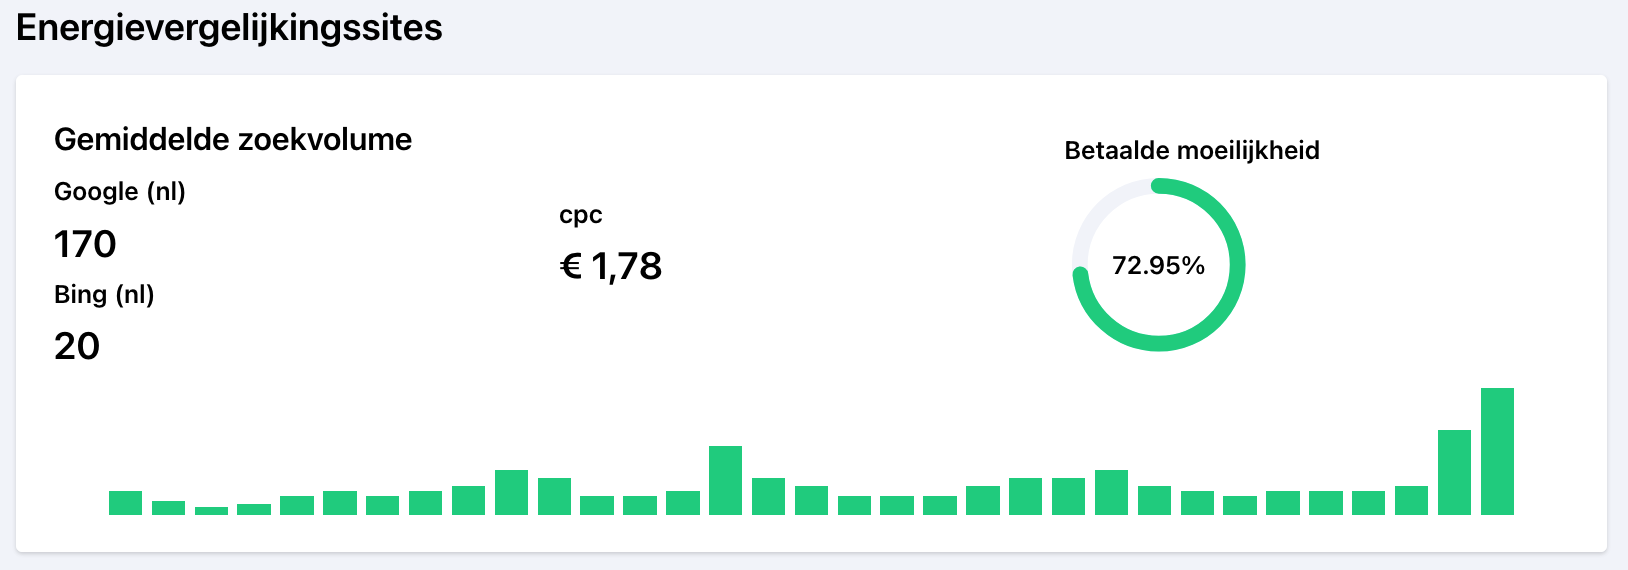Click the Energievergelijkingssites page heading

point(229,28)
